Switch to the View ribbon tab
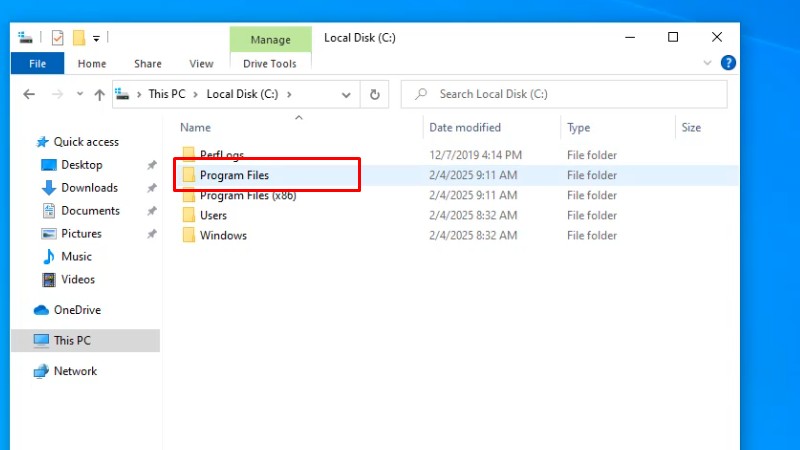This screenshot has width=800, height=450. (x=201, y=63)
